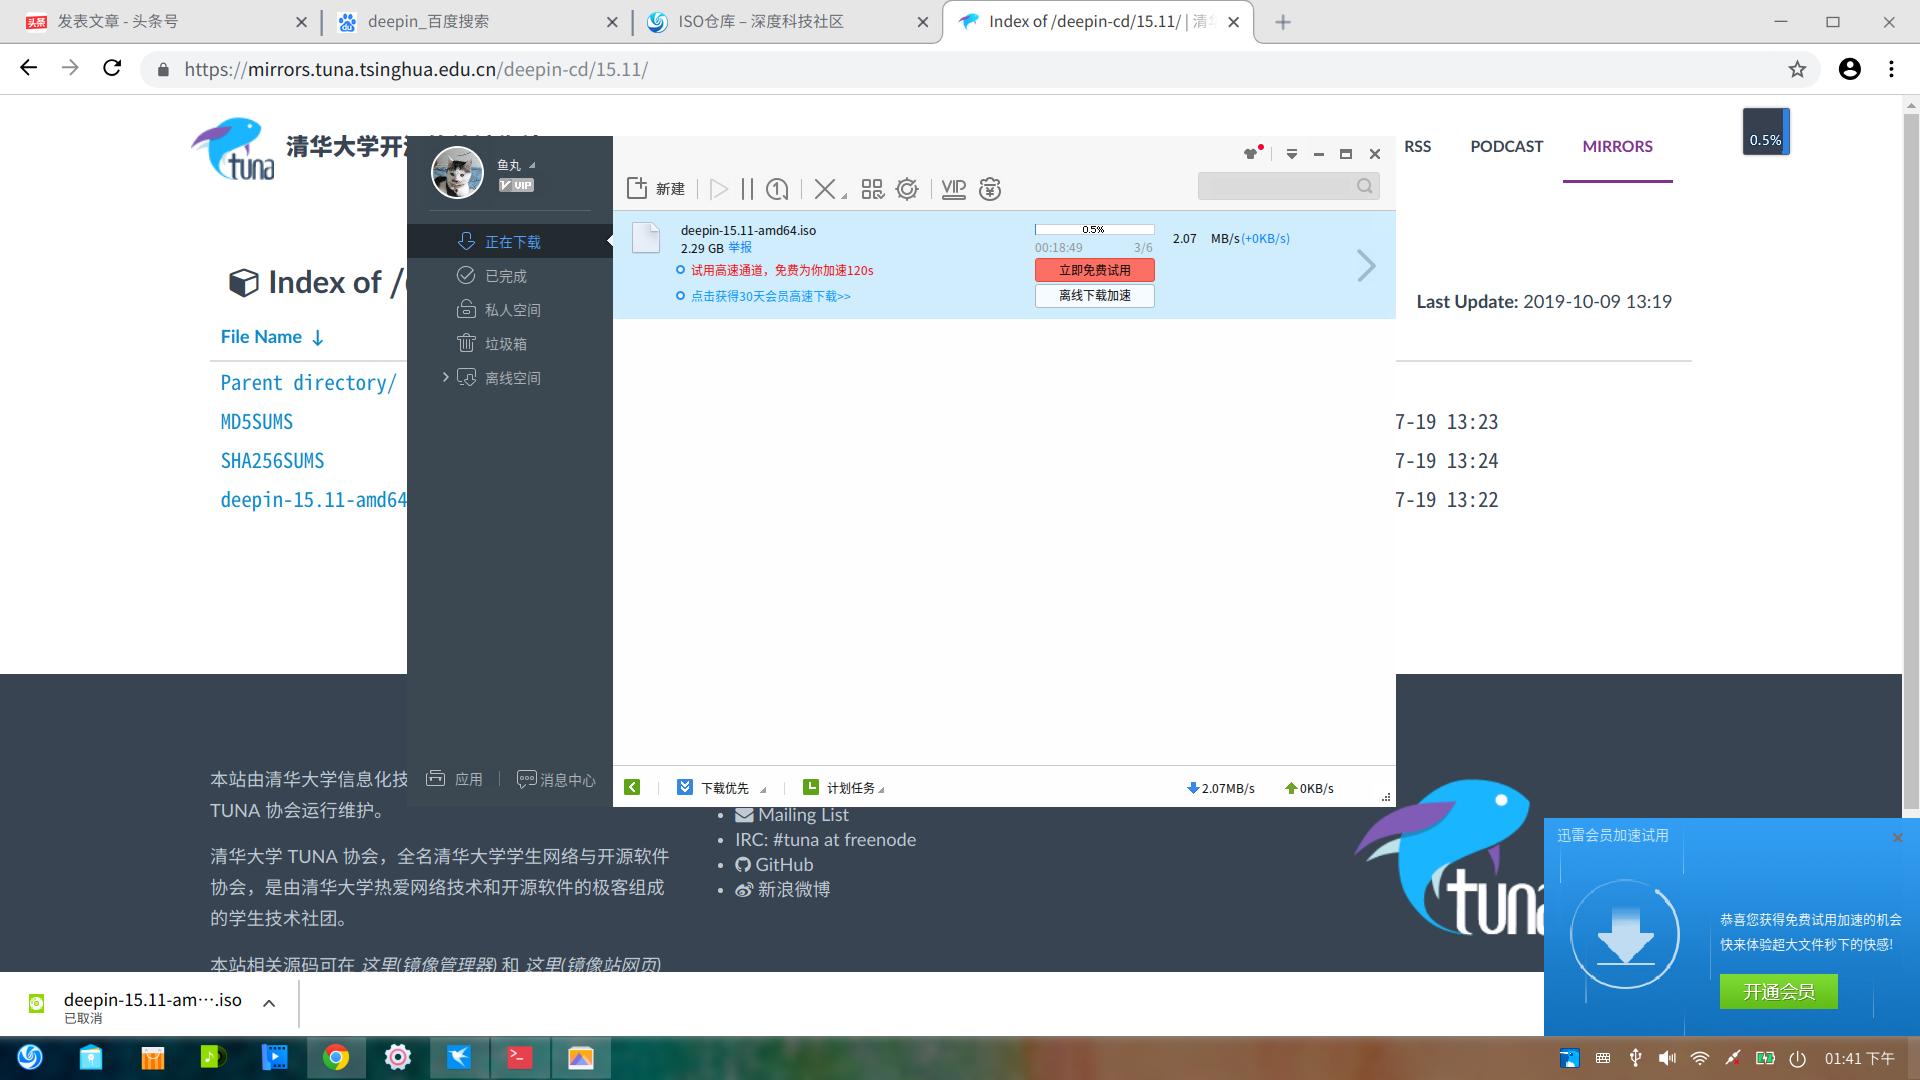Expand 离线空间 in the sidebar
This screenshot has width=1920, height=1080.
446,377
